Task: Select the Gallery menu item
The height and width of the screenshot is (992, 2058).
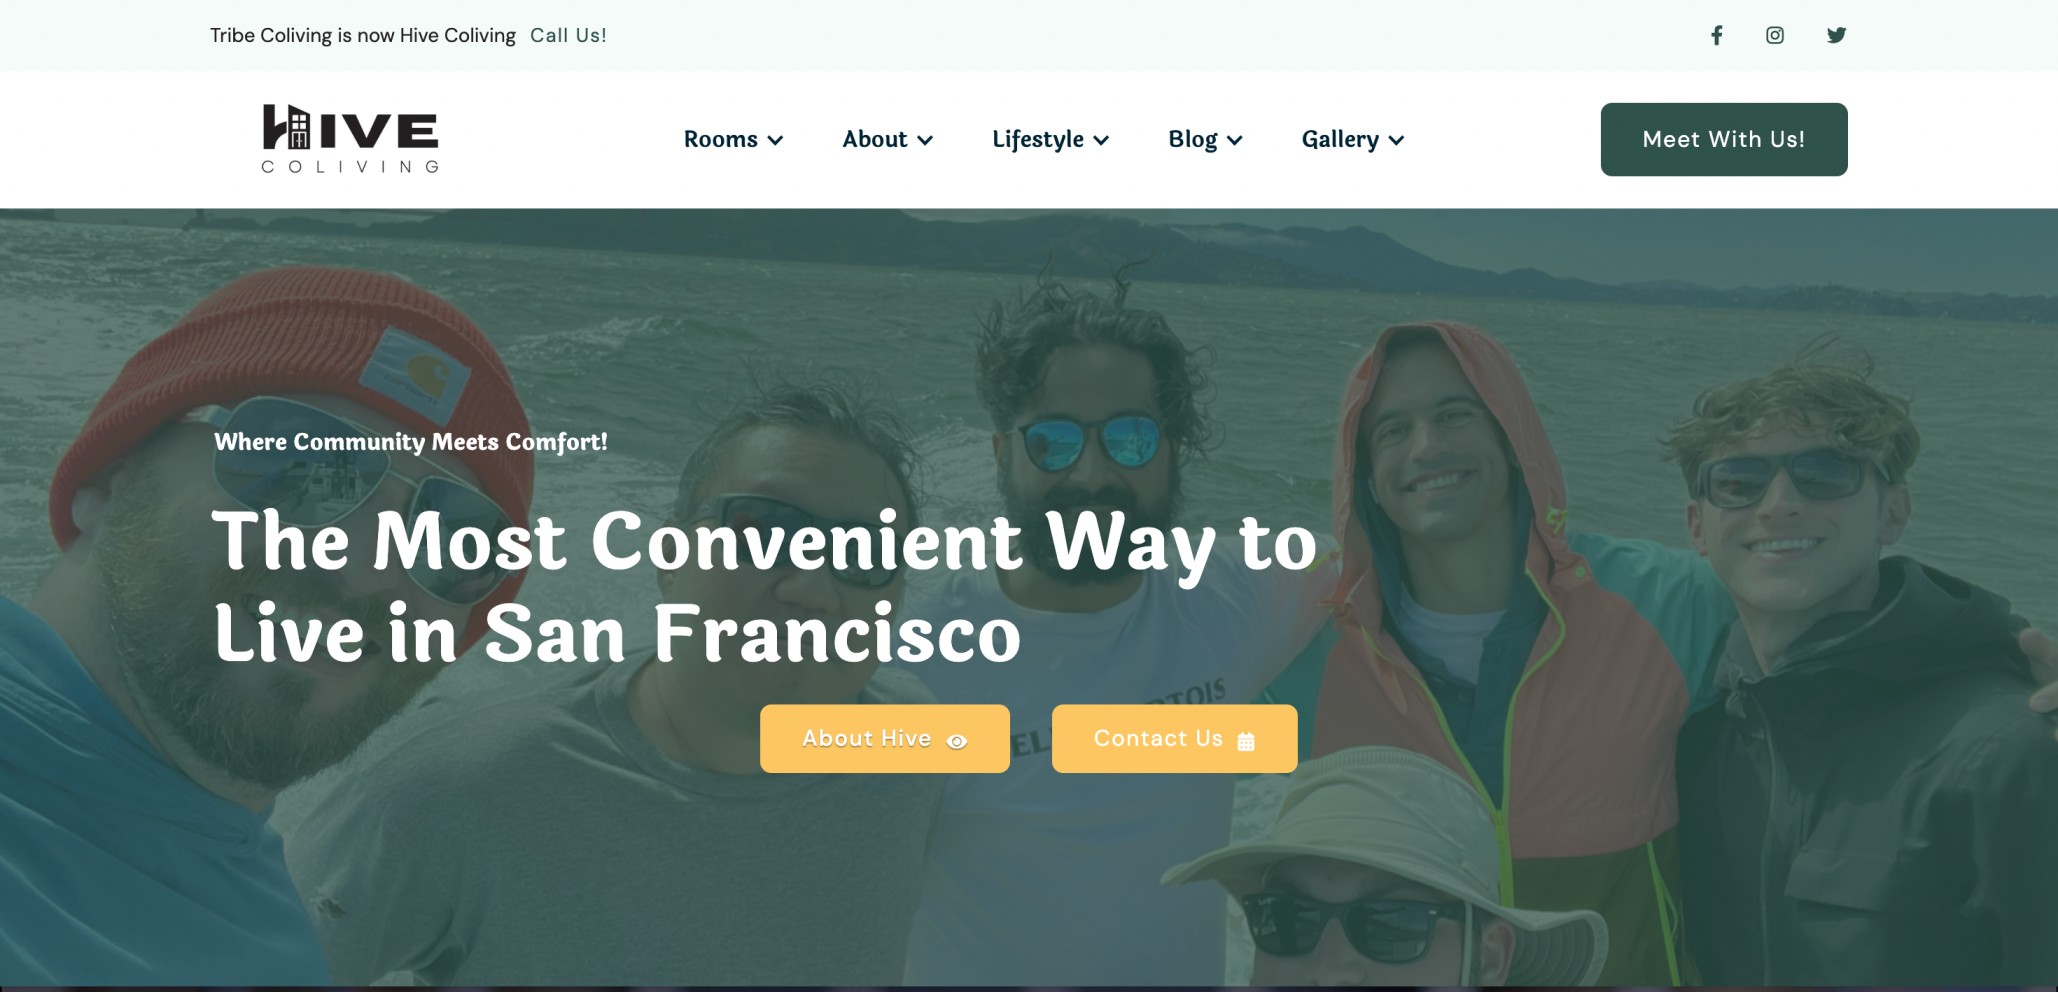Action: (x=1340, y=139)
